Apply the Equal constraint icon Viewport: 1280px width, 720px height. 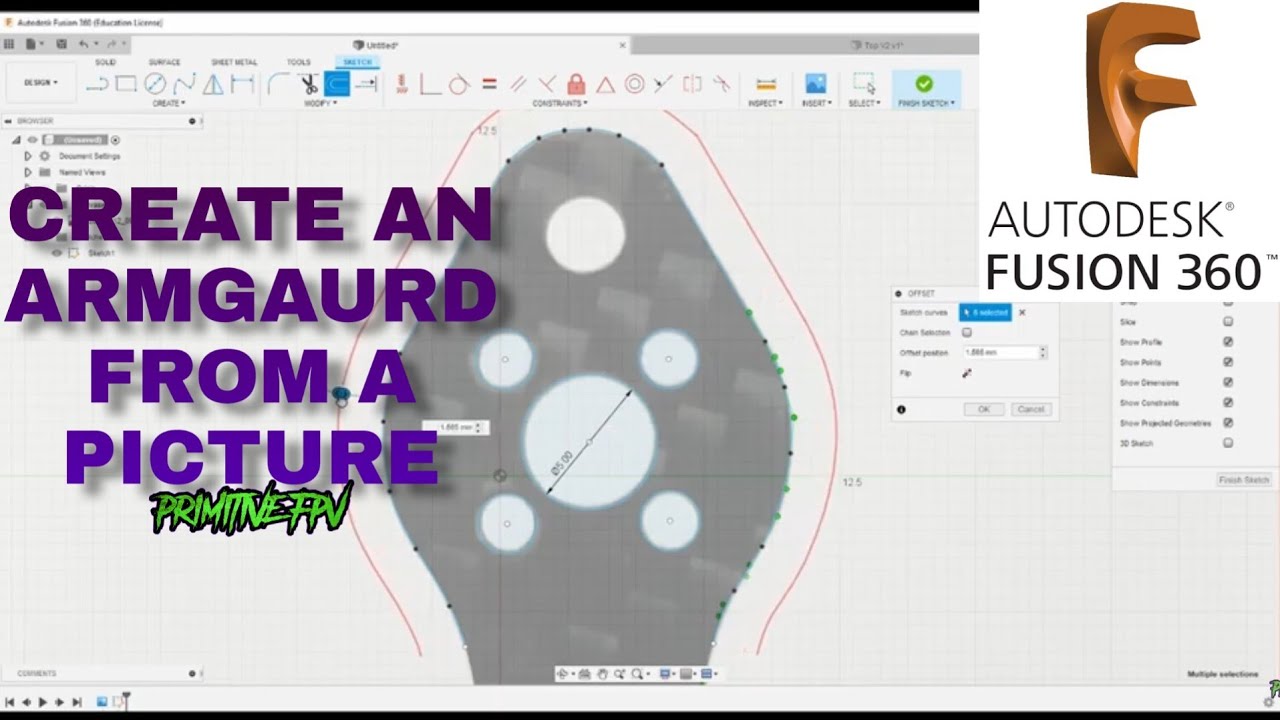489,85
